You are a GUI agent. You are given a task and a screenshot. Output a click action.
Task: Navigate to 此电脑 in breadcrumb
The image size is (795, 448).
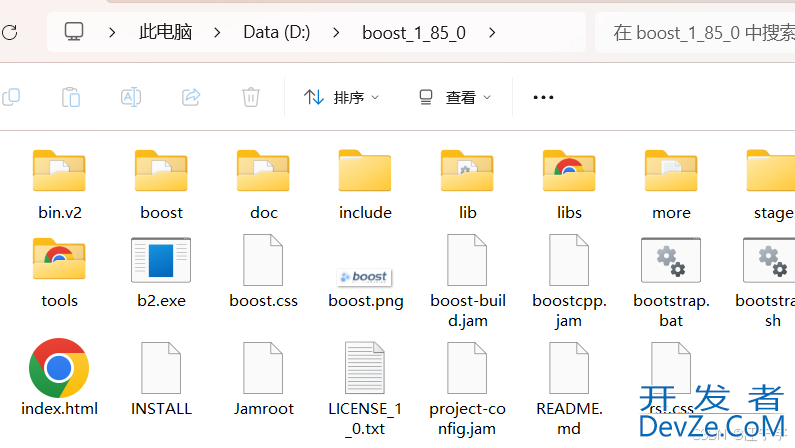[165, 32]
